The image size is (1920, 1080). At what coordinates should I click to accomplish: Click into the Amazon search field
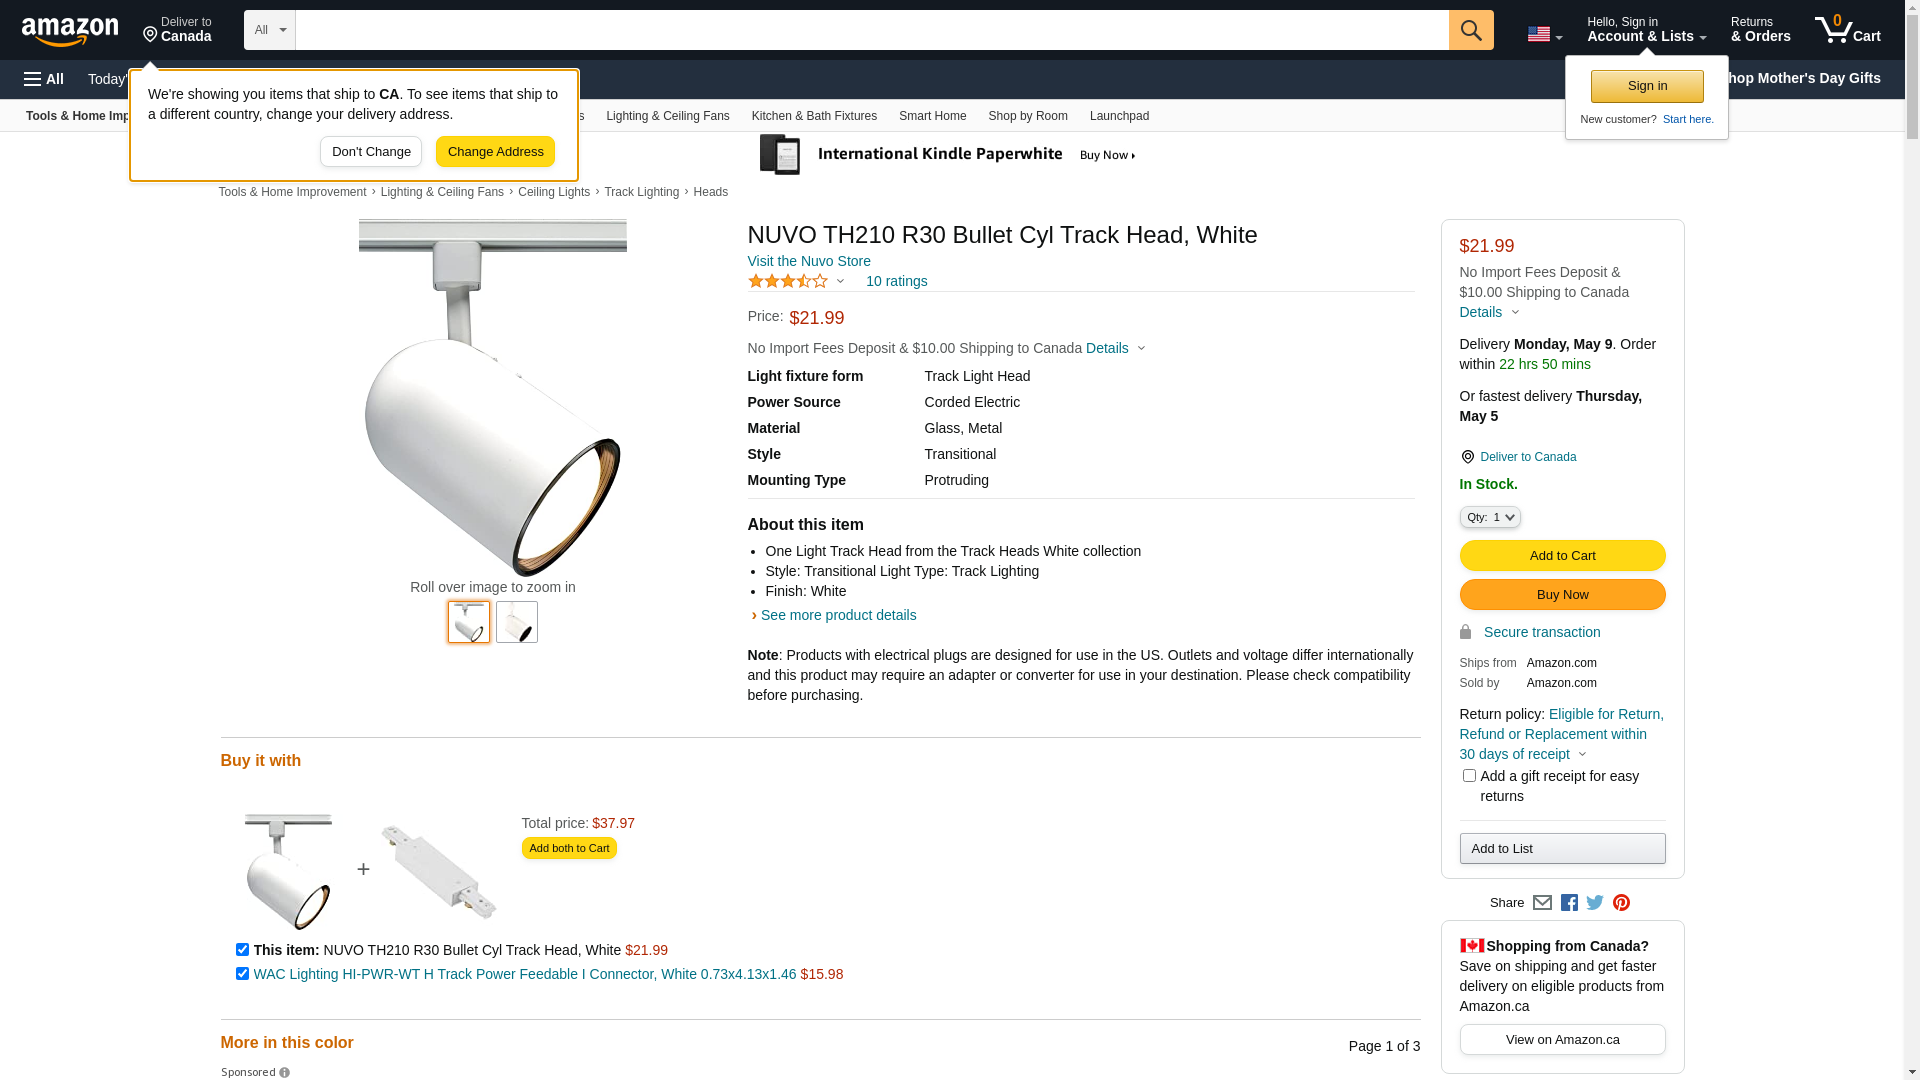click(871, 30)
